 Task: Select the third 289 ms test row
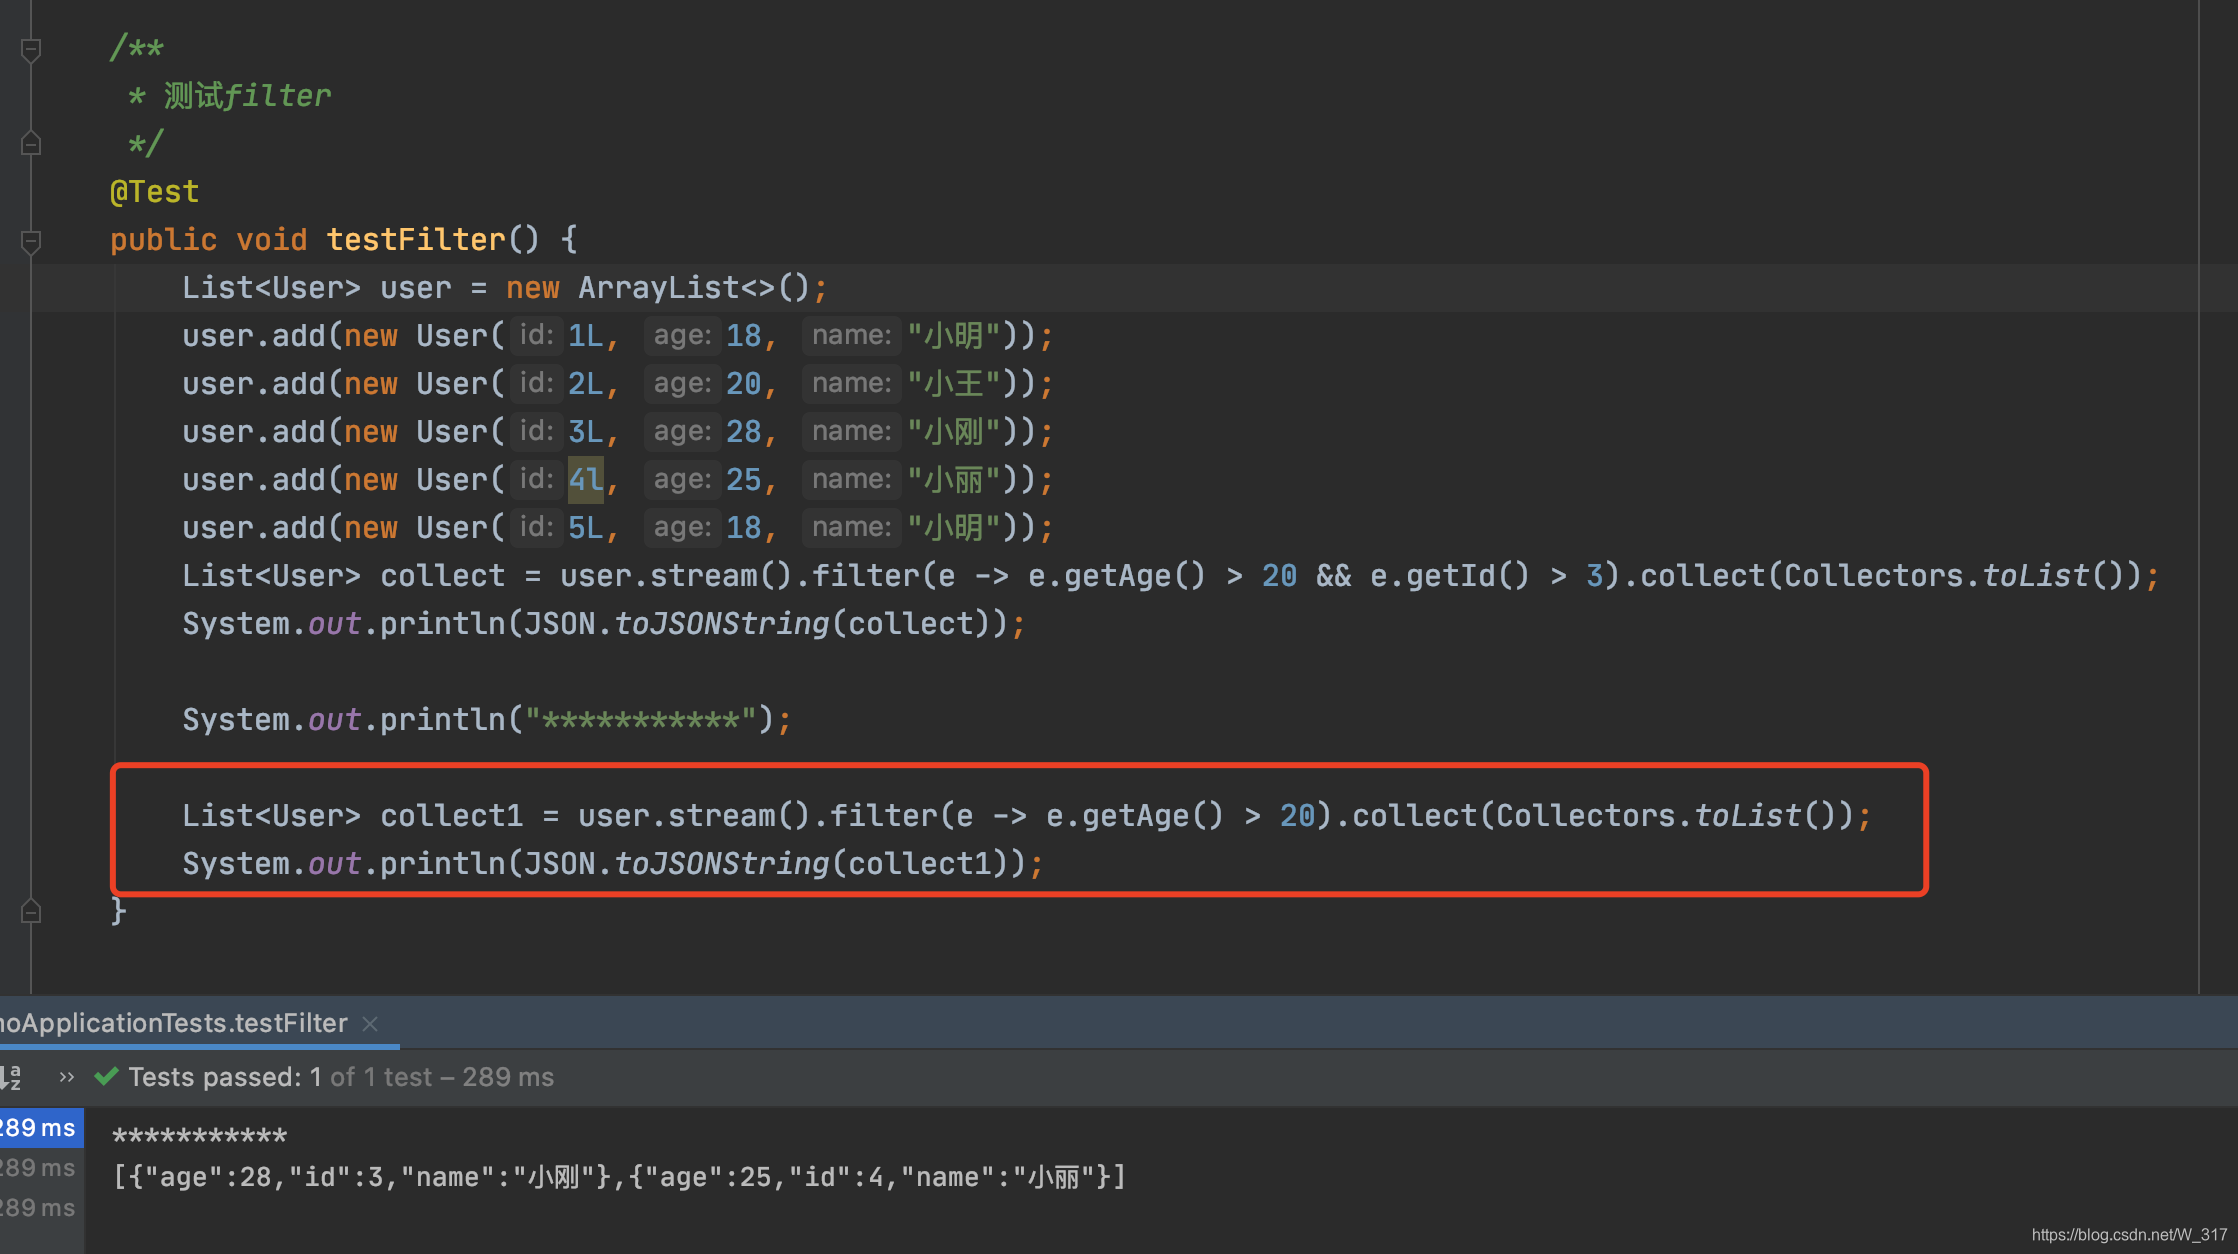pyautogui.click(x=38, y=1208)
